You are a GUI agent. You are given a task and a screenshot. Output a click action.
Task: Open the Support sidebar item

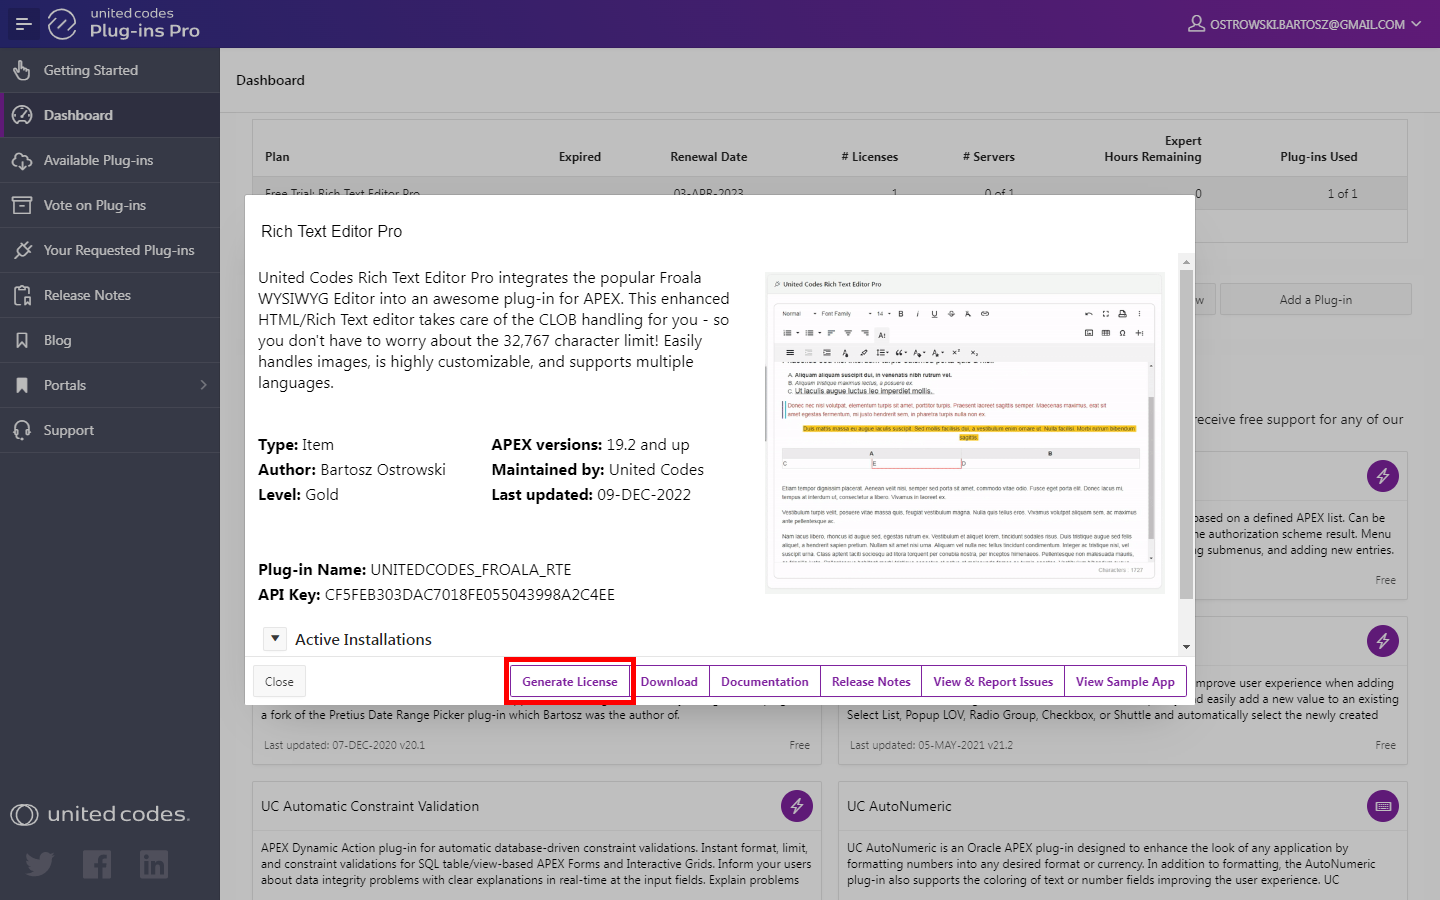coord(110,430)
